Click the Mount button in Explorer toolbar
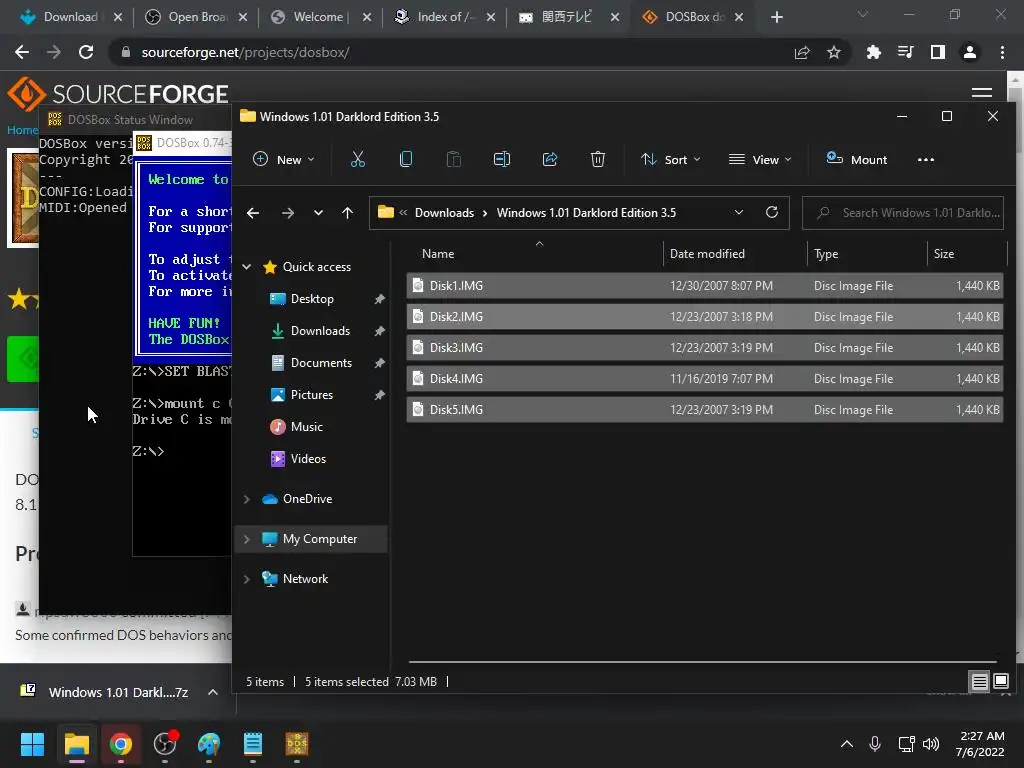This screenshot has height=768, width=1024. point(857,159)
